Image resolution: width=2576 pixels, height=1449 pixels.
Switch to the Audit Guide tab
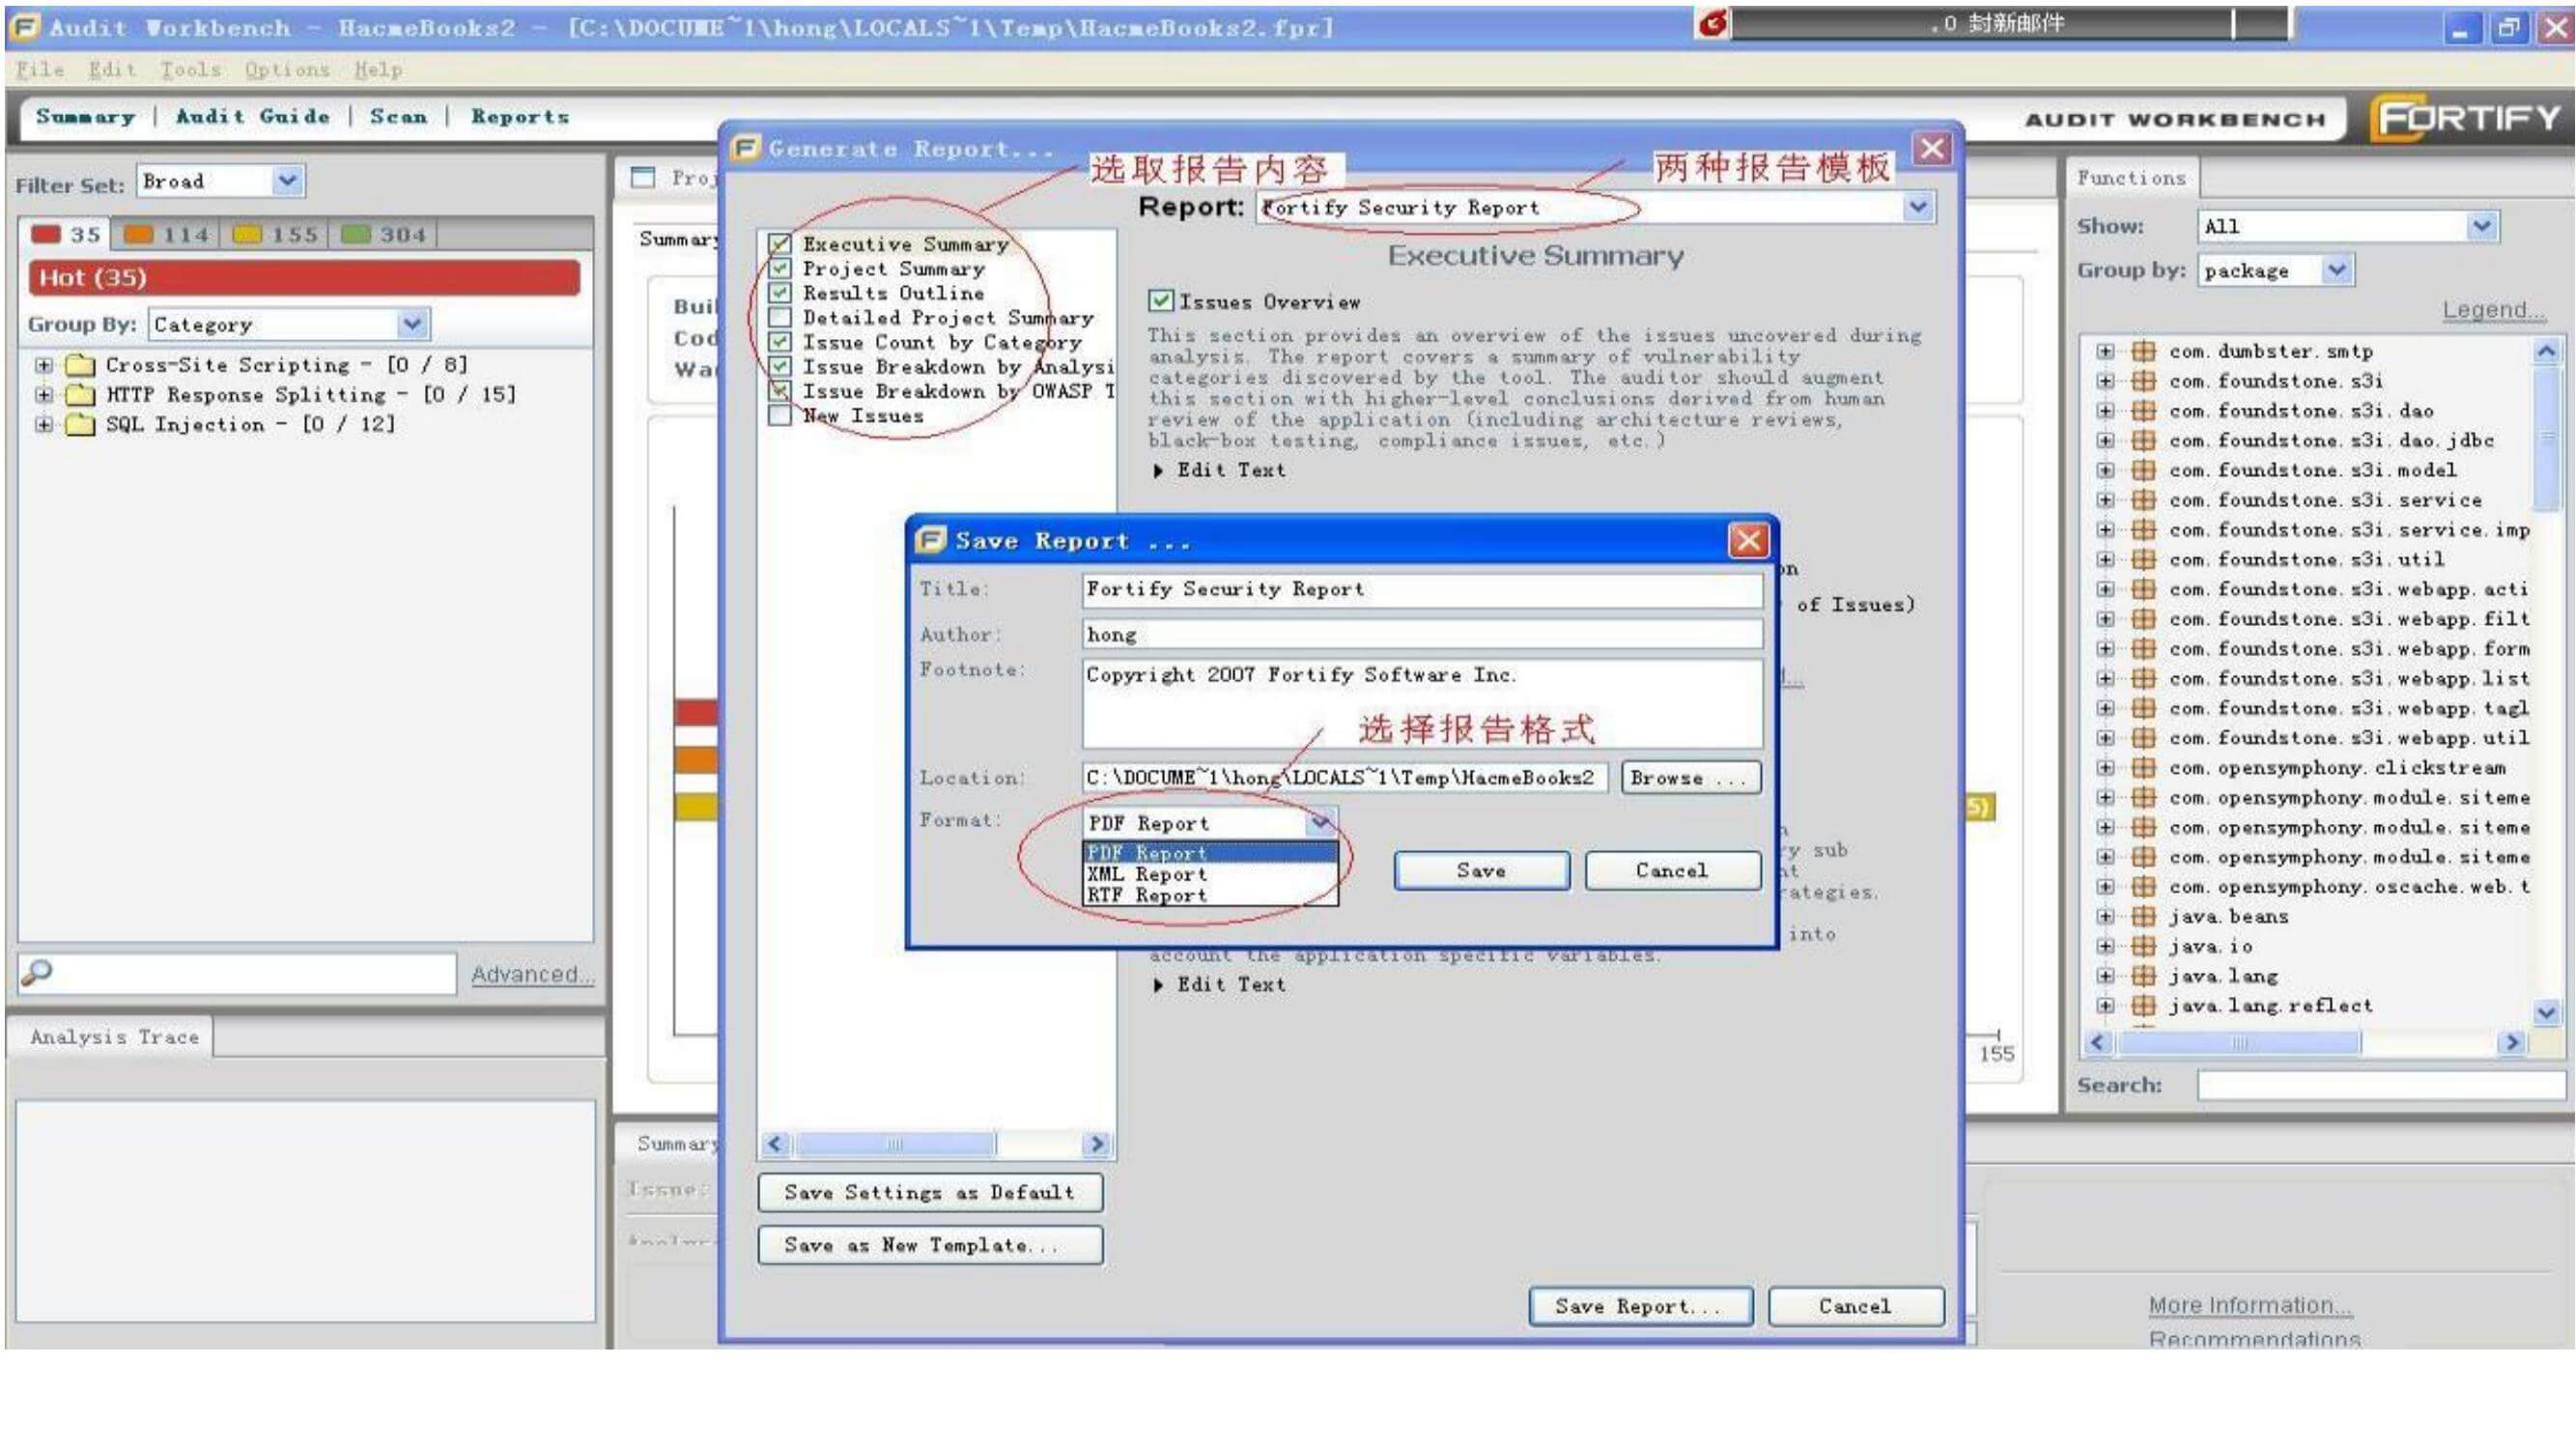pos(252,116)
